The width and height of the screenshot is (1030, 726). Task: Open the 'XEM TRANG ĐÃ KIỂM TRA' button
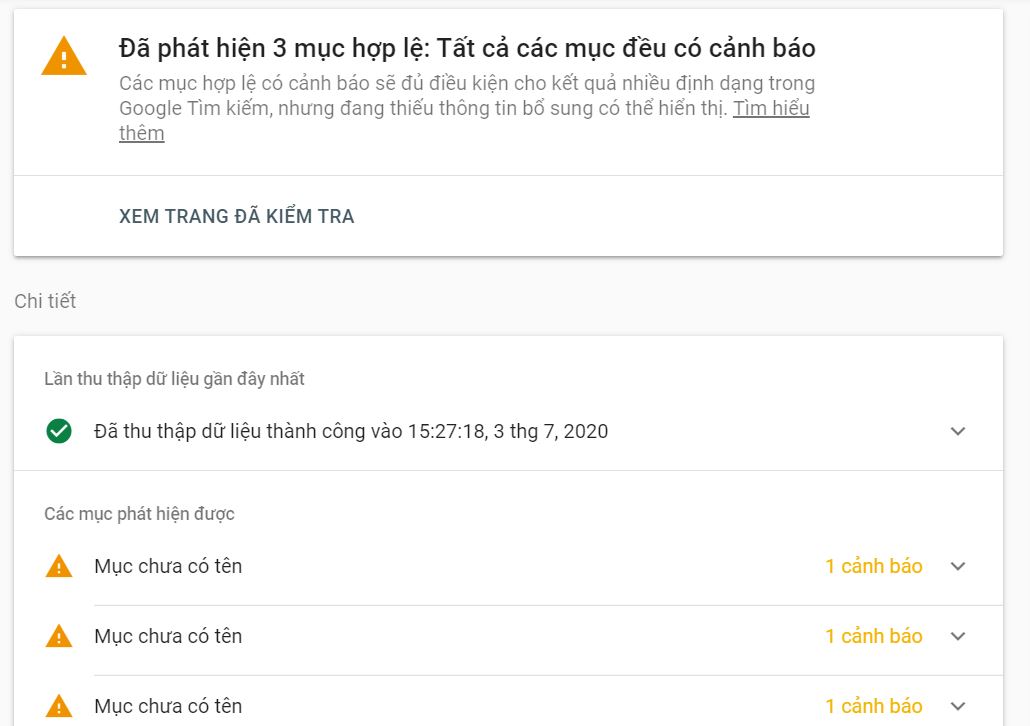[x=236, y=216]
